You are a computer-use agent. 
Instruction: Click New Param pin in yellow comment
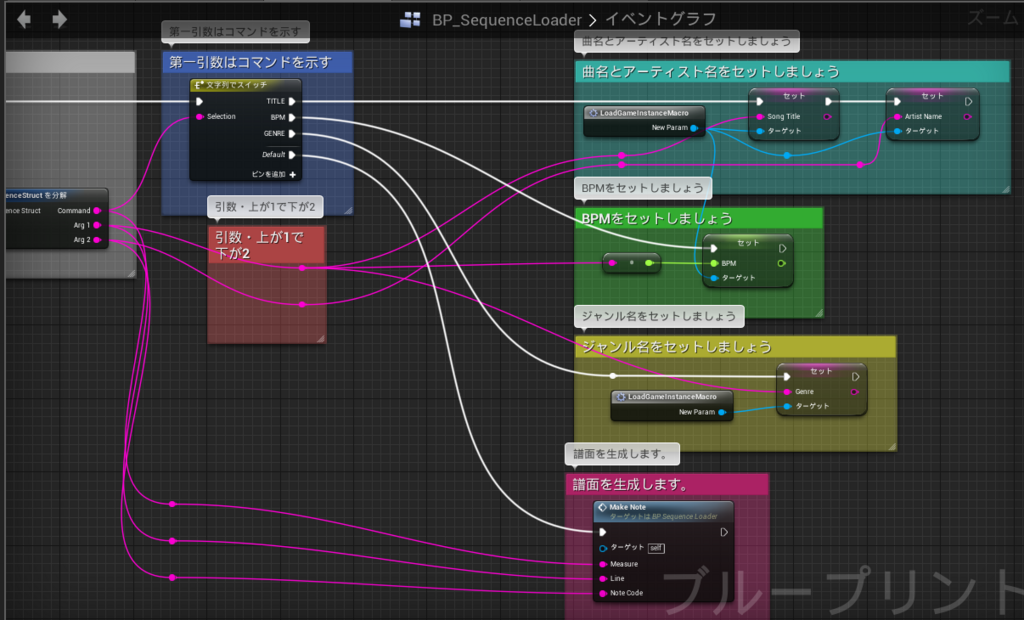[722, 412]
